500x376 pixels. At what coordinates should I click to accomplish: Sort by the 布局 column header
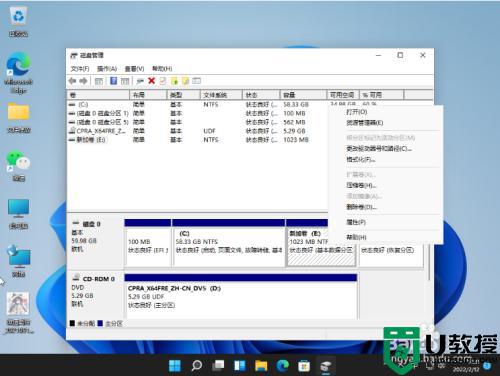tap(148, 95)
